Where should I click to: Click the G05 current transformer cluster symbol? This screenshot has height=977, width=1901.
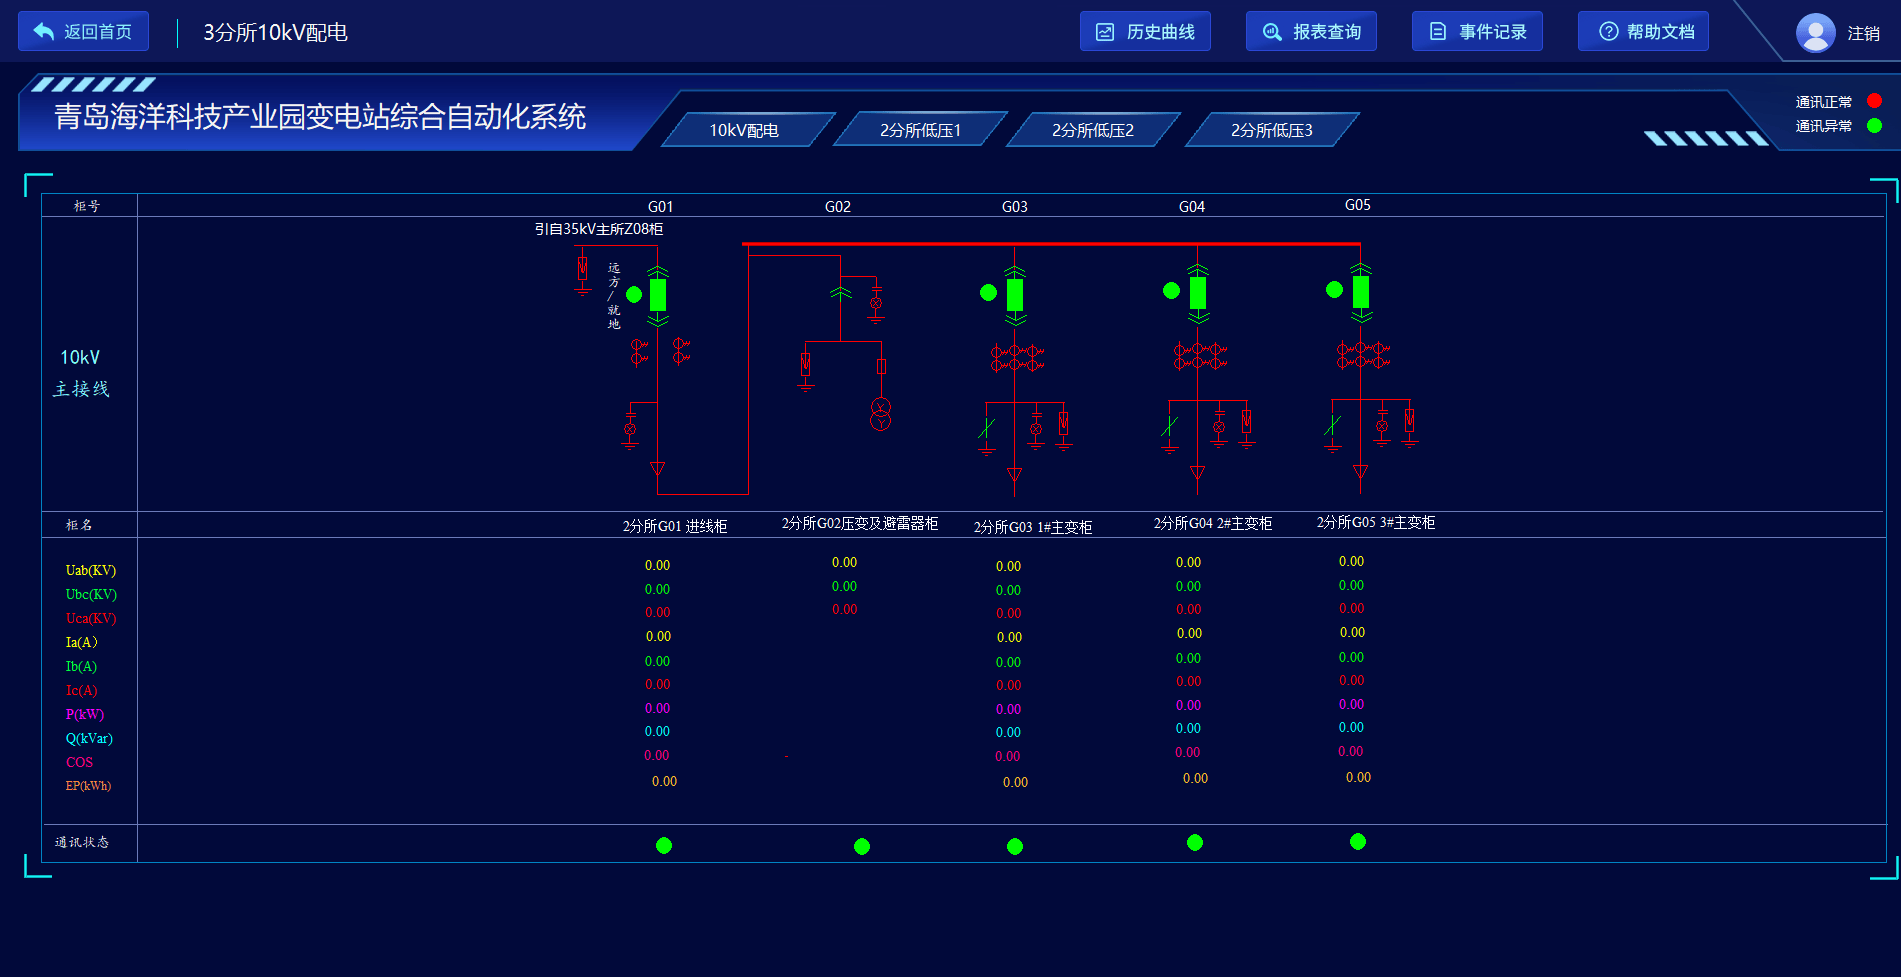coord(1363,354)
